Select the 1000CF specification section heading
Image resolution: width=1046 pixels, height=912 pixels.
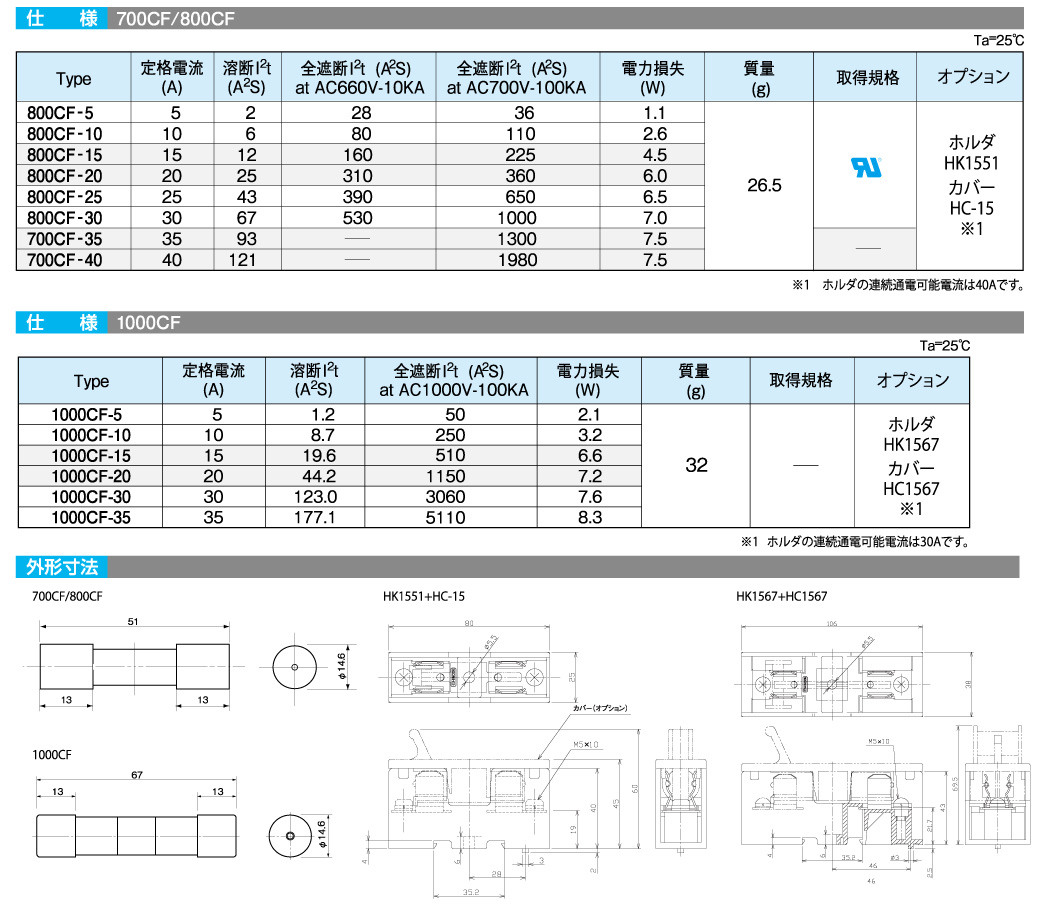coord(148,323)
